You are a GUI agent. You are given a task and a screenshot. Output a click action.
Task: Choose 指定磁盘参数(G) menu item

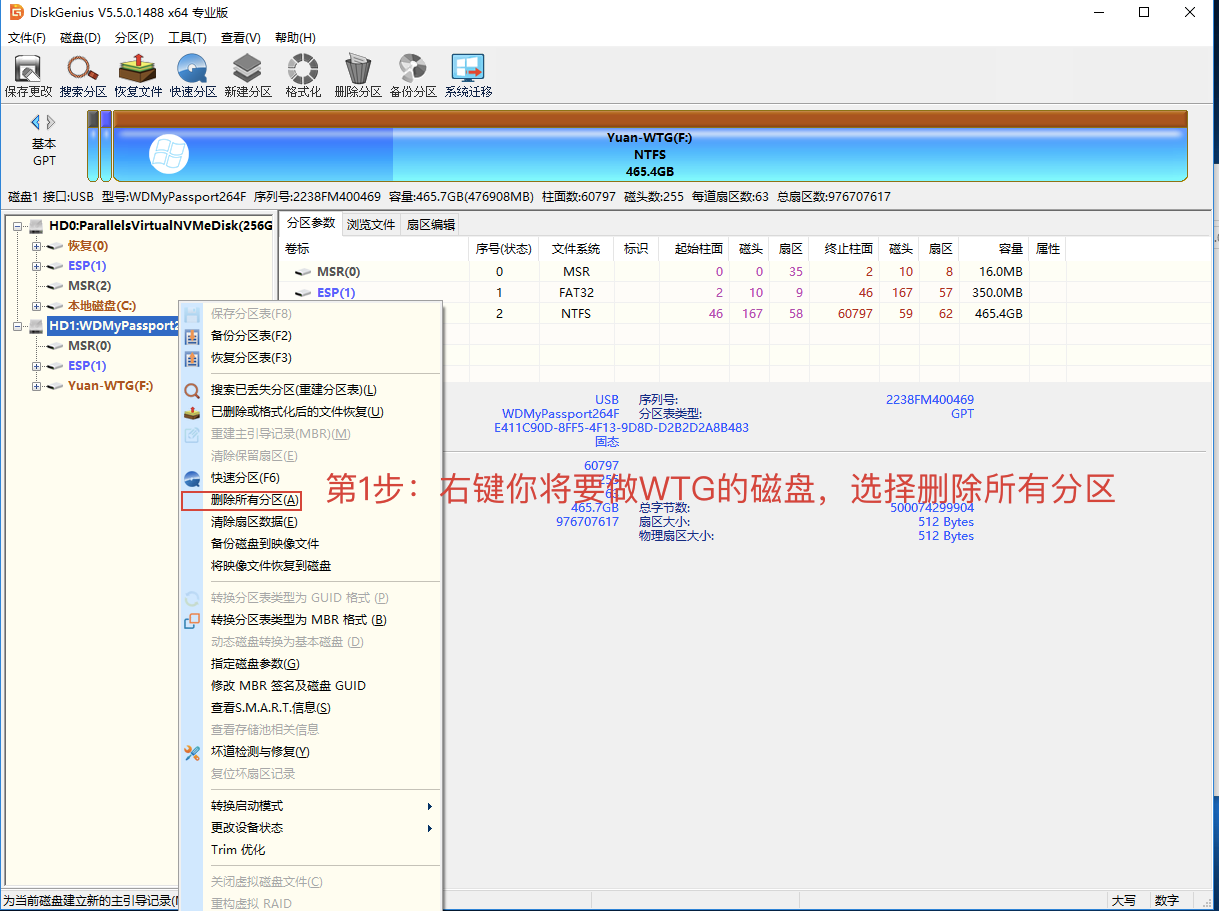(310, 664)
